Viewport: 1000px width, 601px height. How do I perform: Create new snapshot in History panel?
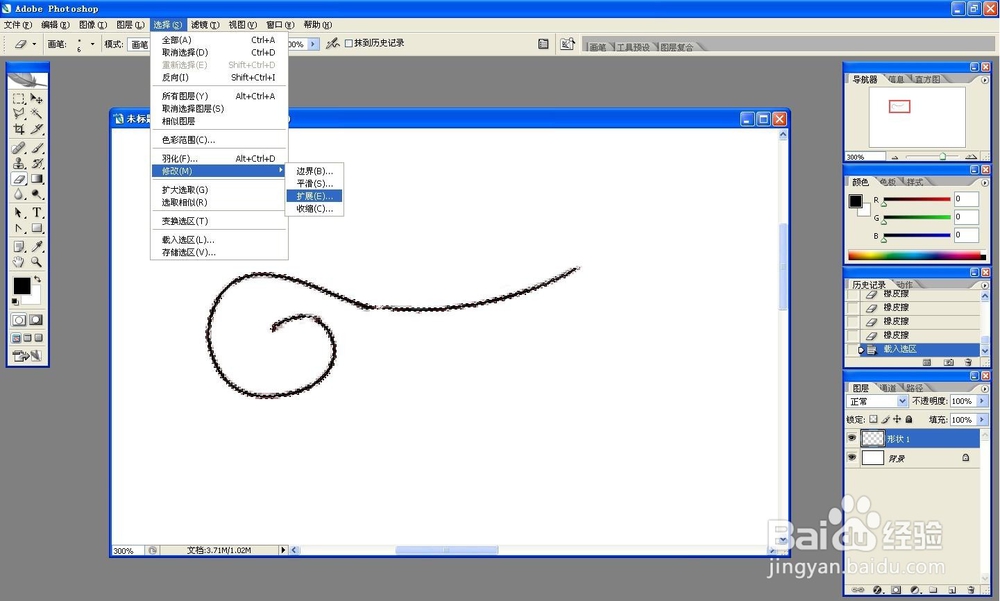click(x=949, y=362)
